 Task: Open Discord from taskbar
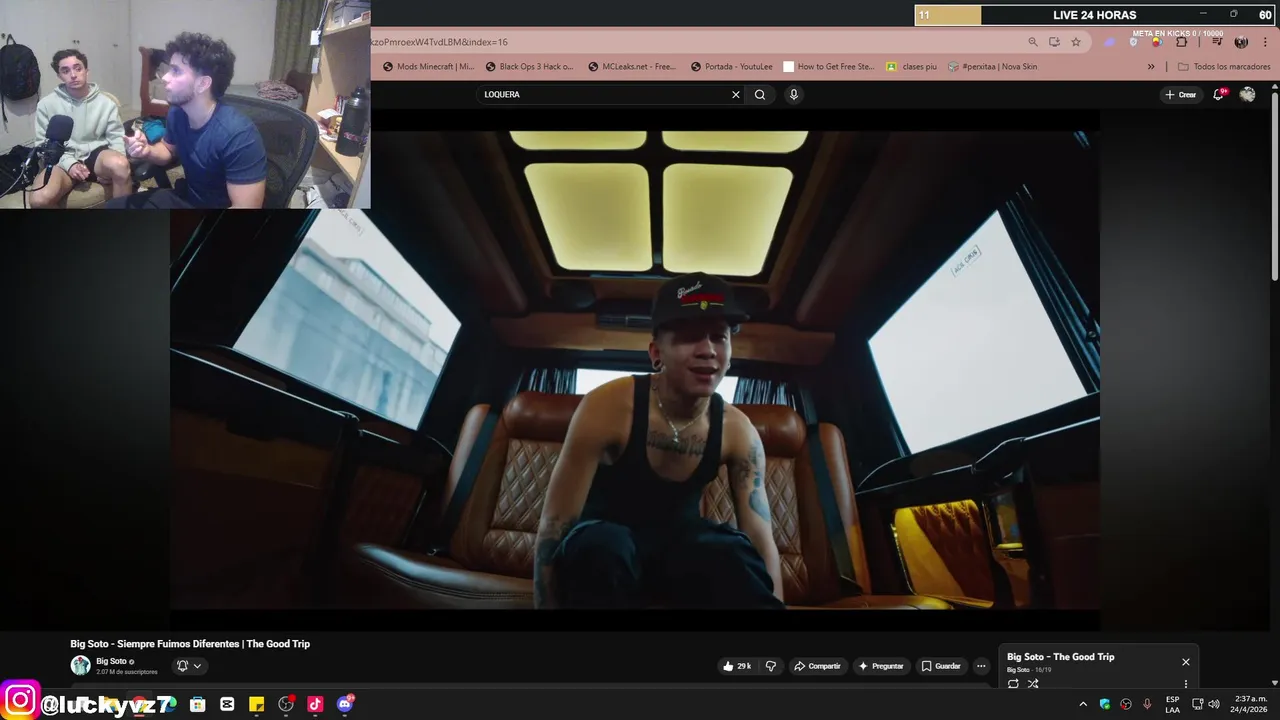tap(345, 704)
